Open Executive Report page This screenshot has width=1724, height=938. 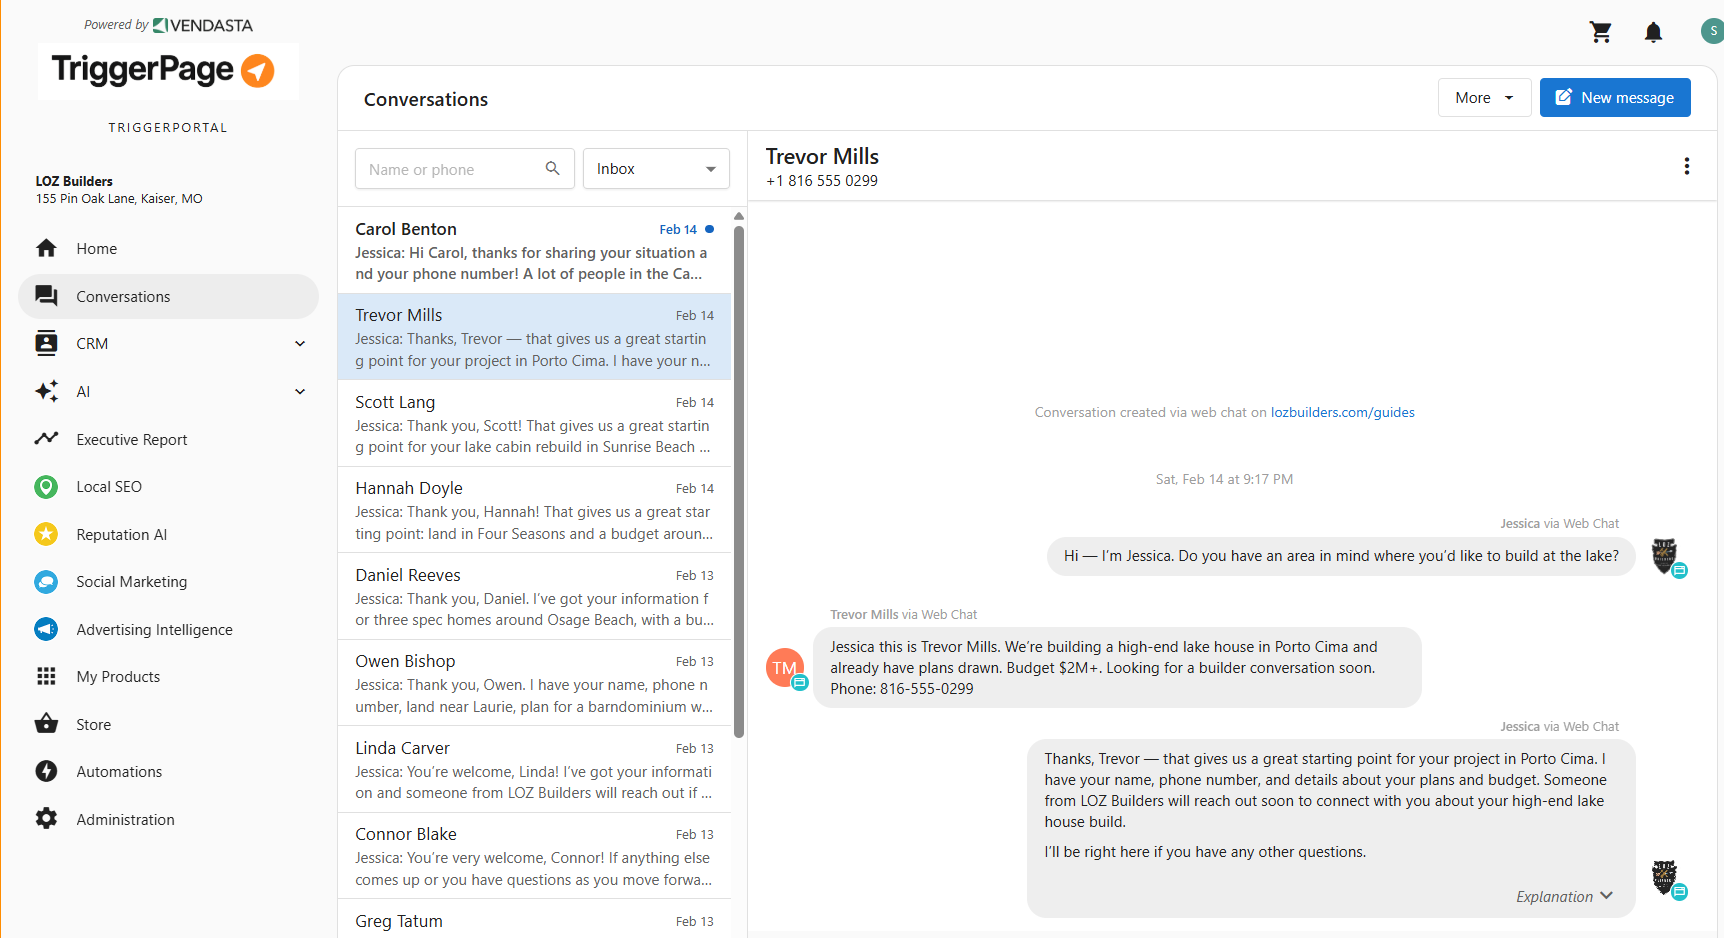[x=168, y=439]
